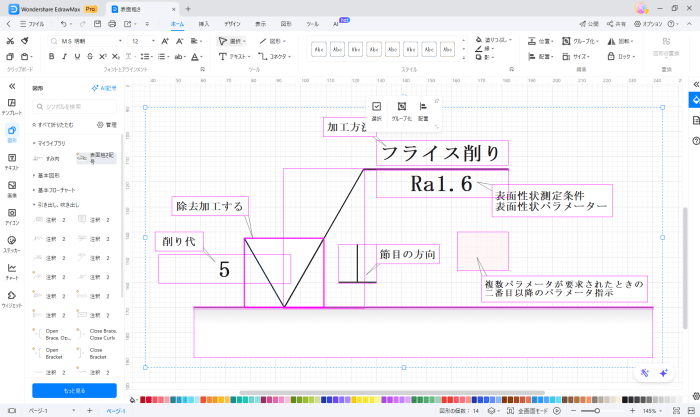Expand the 基本図形 library section
Viewport: 700px width, 417px height.
tap(46, 175)
